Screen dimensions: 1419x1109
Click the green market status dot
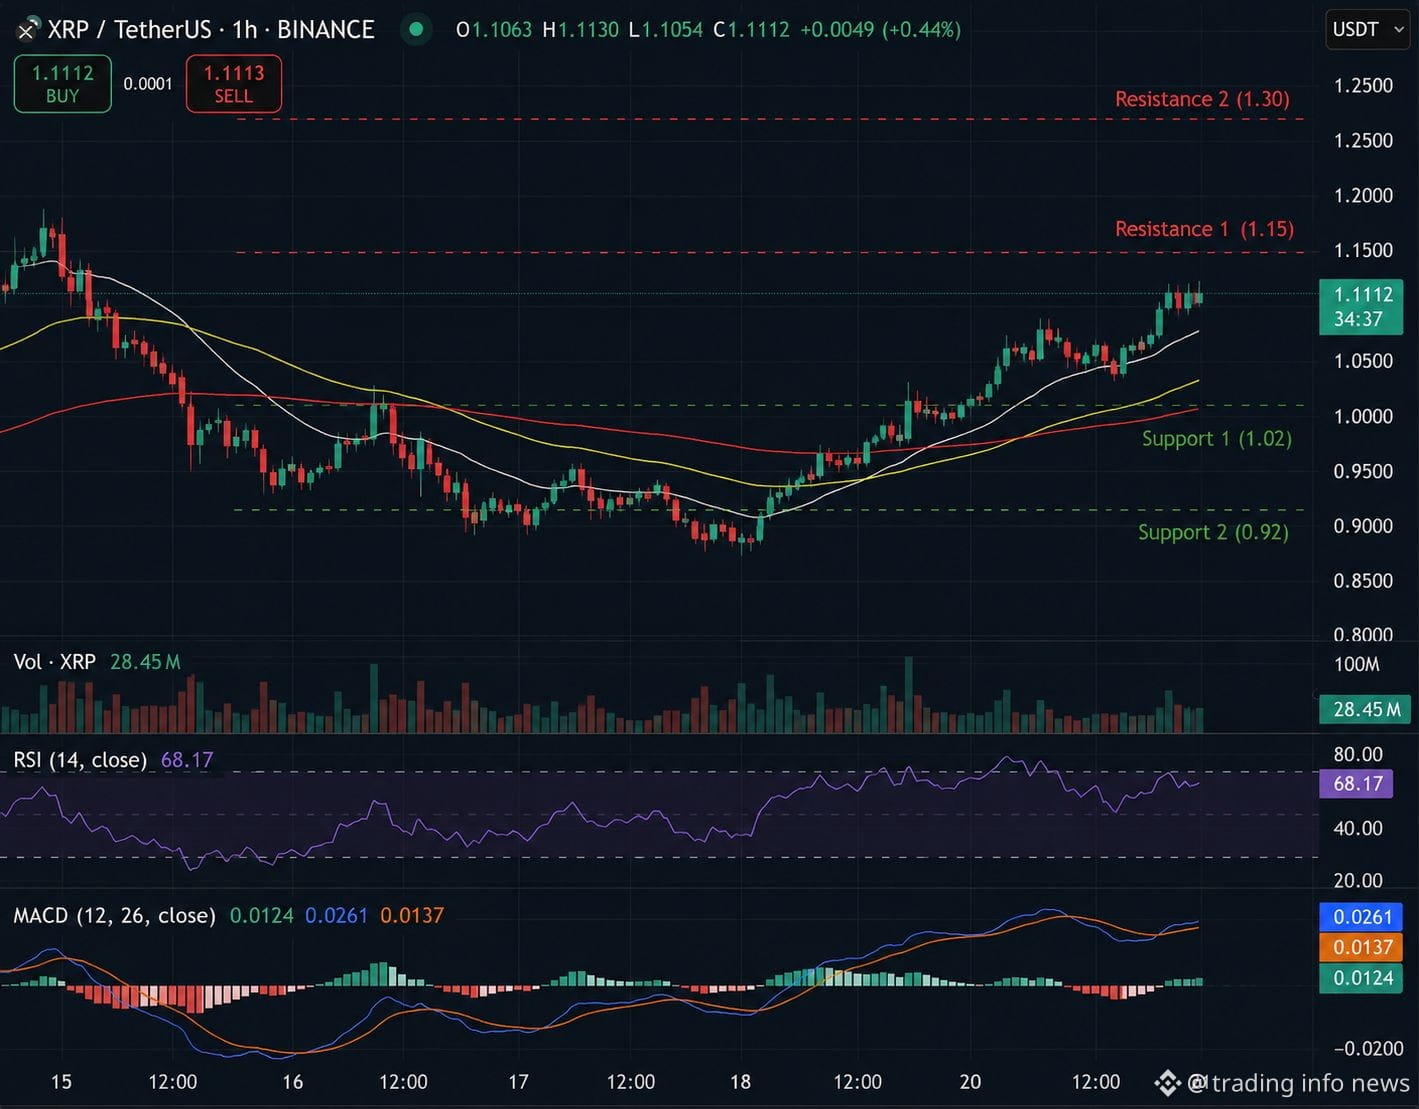pos(415,29)
